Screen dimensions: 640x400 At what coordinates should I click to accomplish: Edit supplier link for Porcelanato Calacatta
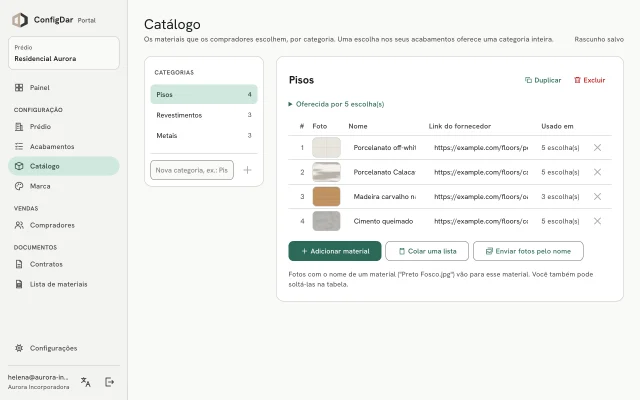(x=481, y=172)
